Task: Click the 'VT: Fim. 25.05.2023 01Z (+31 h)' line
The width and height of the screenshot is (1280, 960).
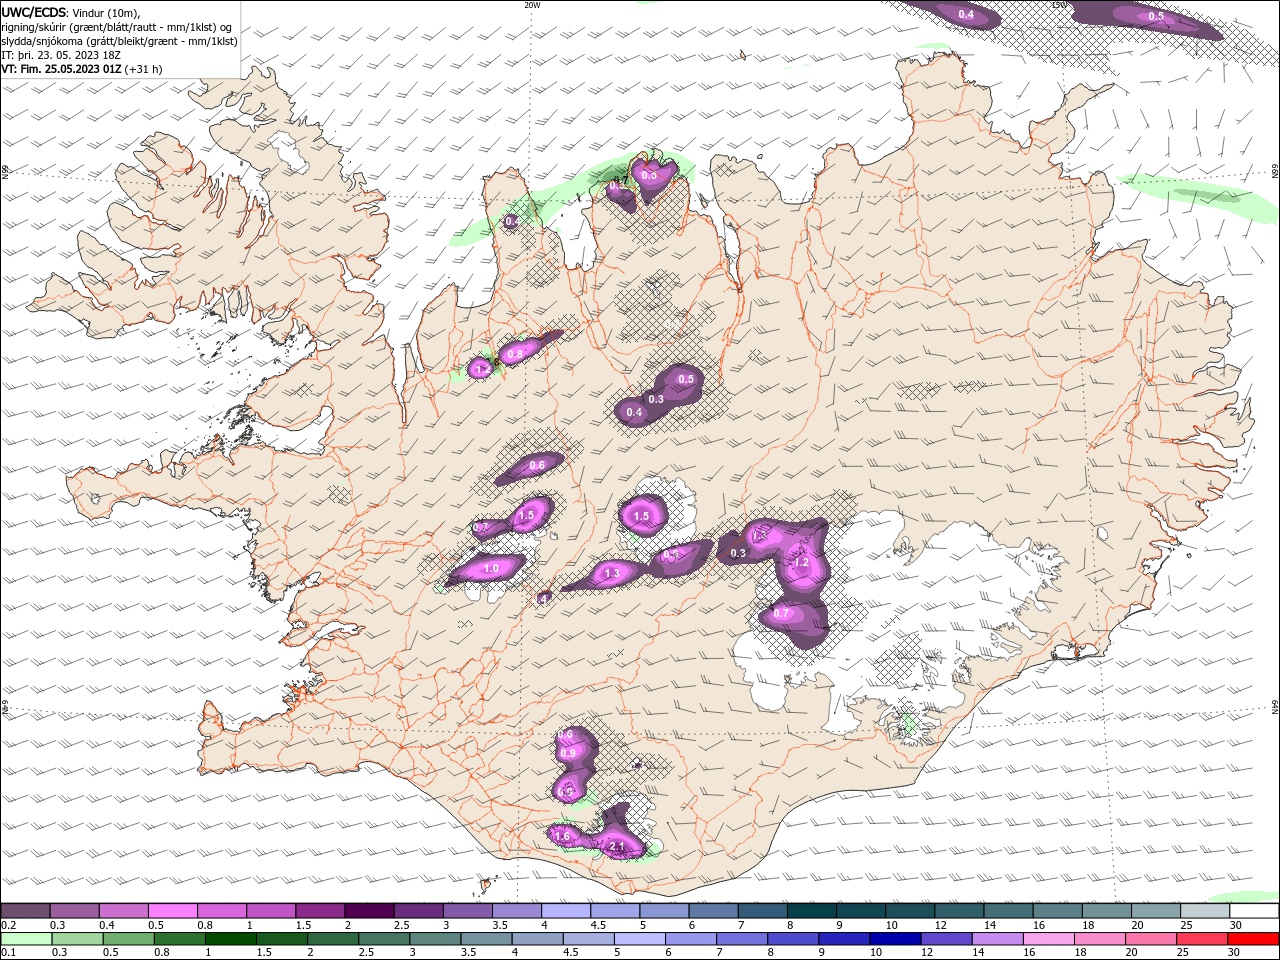Action: (82, 69)
